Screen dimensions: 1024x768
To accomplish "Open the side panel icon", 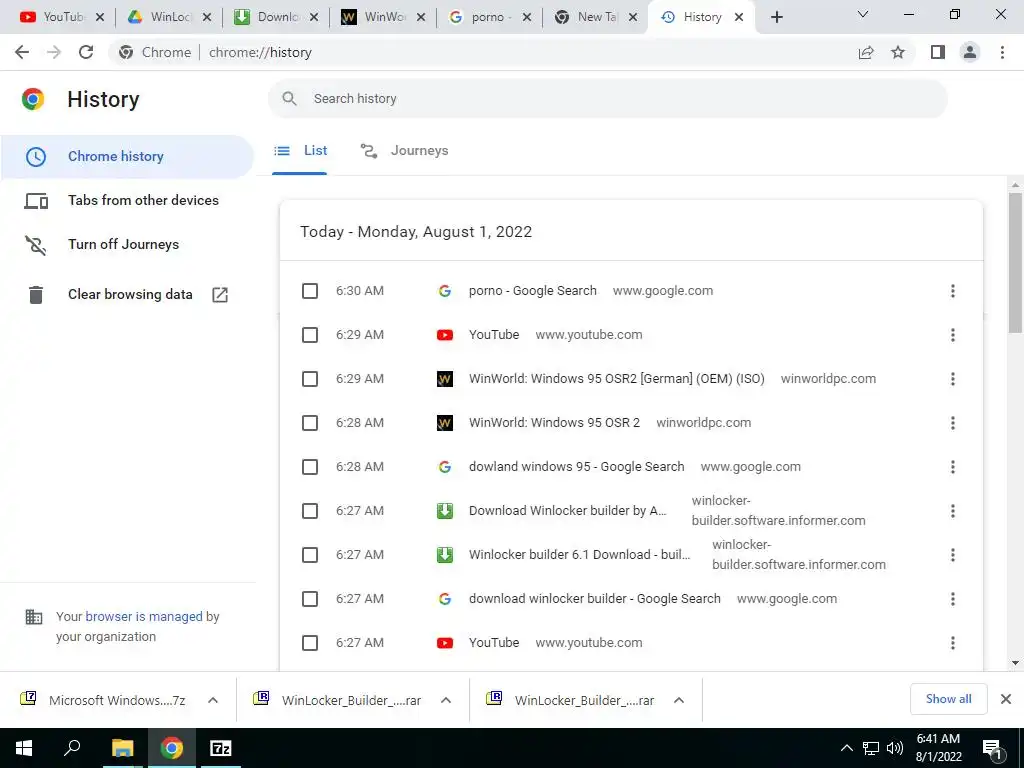I will pyautogui.click(x=938, y=52).
